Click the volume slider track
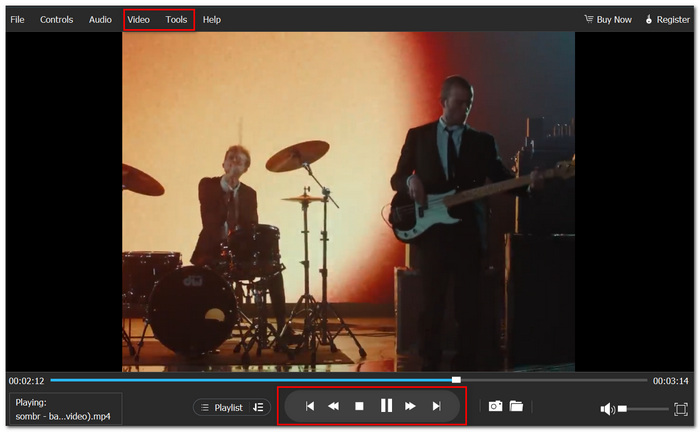 [x=643, y=409]
